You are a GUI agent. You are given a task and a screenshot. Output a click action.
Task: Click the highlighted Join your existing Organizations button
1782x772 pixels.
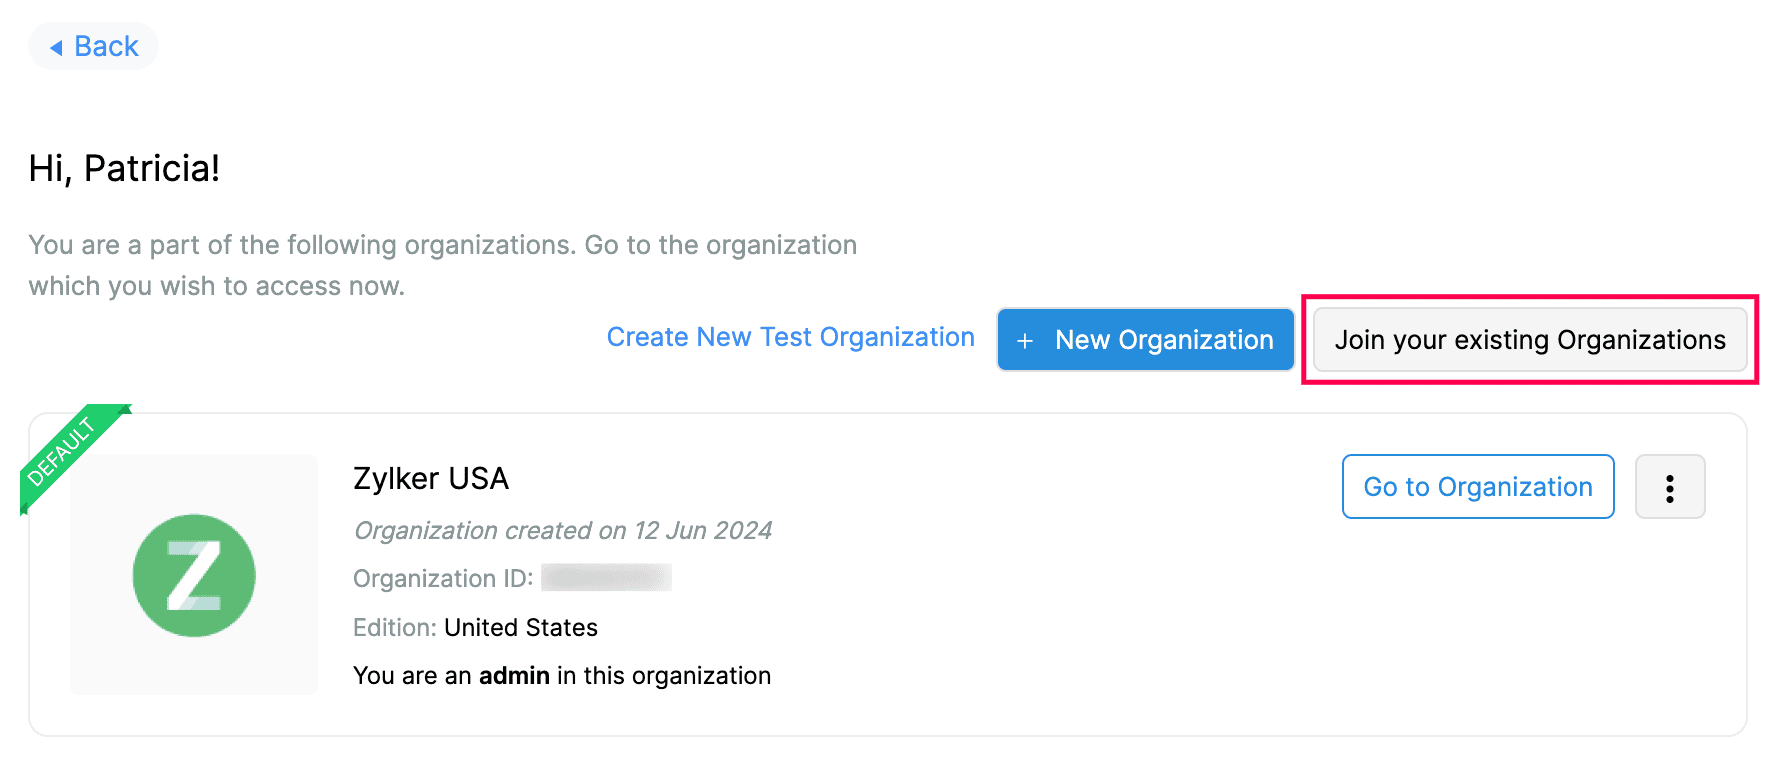pyautogui.click(x=1528, y=340)
